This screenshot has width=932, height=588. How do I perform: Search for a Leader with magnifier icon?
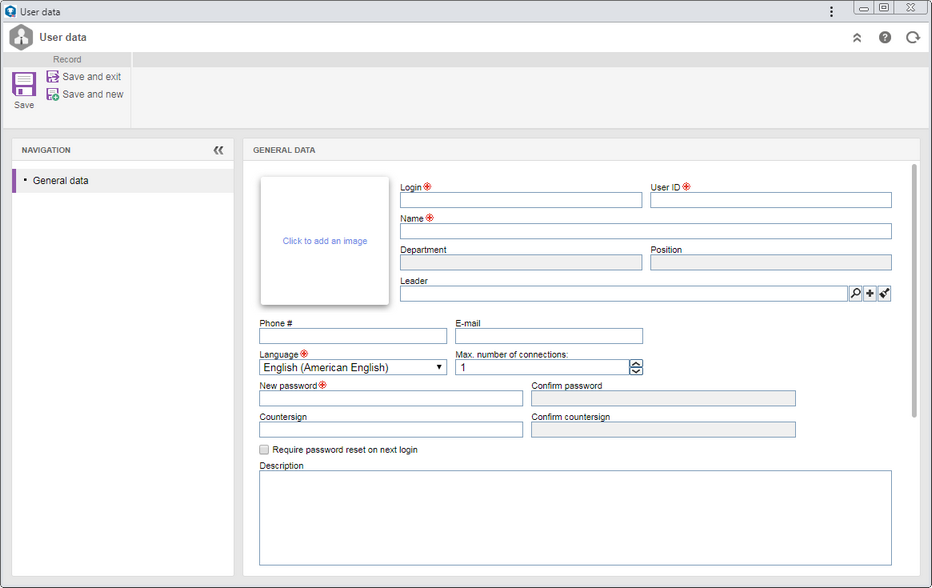pyautogui.click(x=855, y=293)
